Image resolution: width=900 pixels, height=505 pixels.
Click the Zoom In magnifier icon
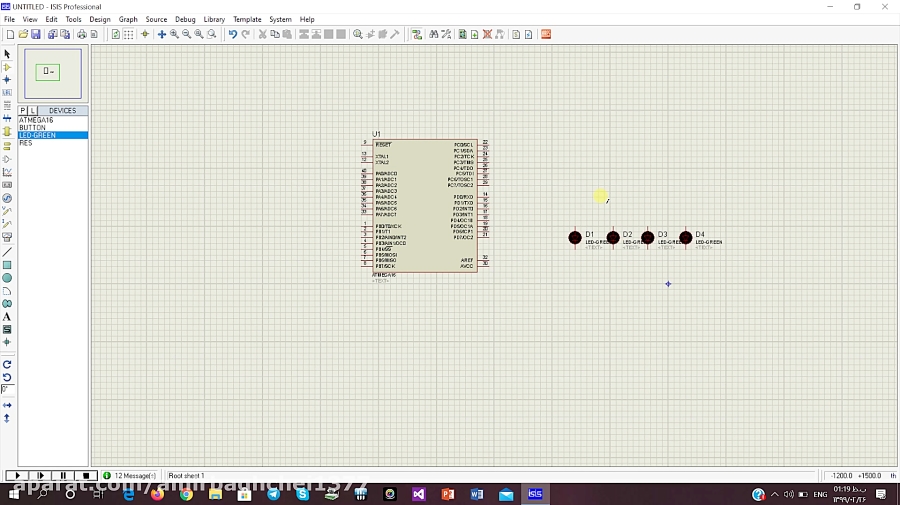pos(174,34)
